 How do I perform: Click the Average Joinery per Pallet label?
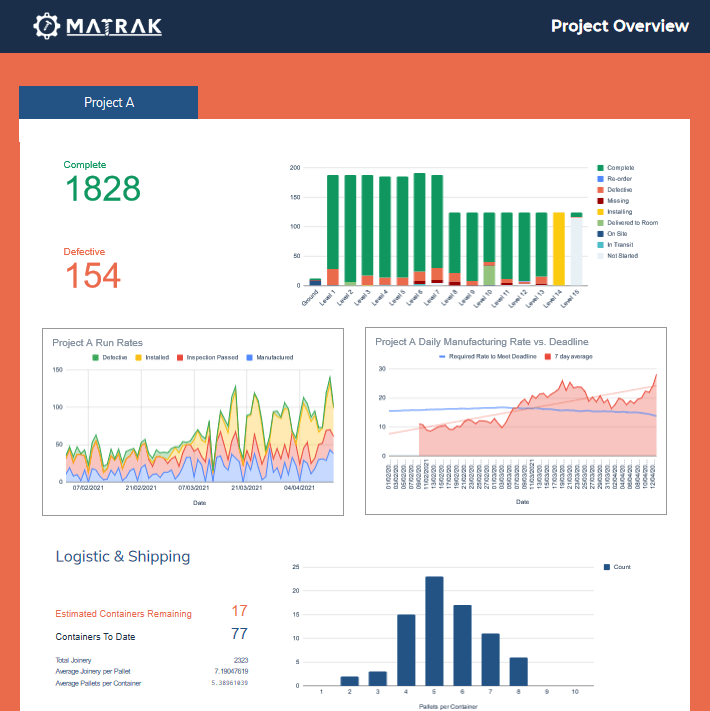(93, 672)
